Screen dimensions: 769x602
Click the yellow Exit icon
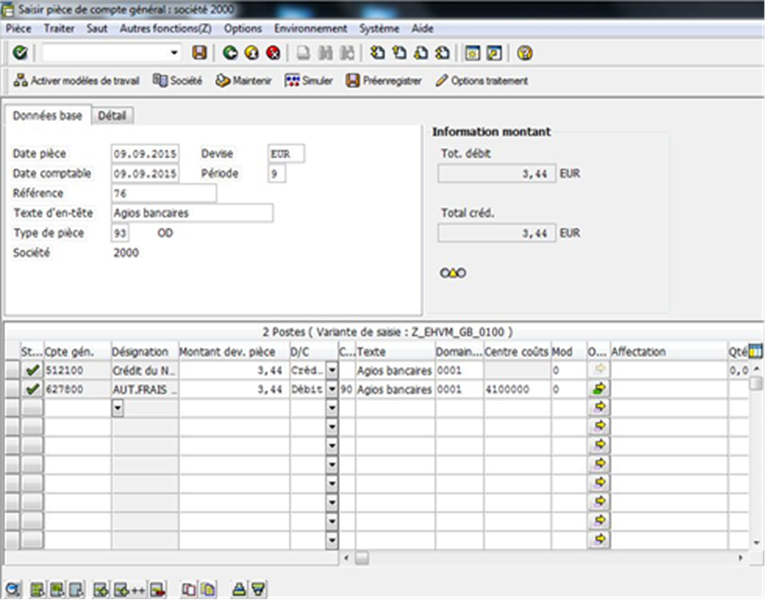coord(252,52)
